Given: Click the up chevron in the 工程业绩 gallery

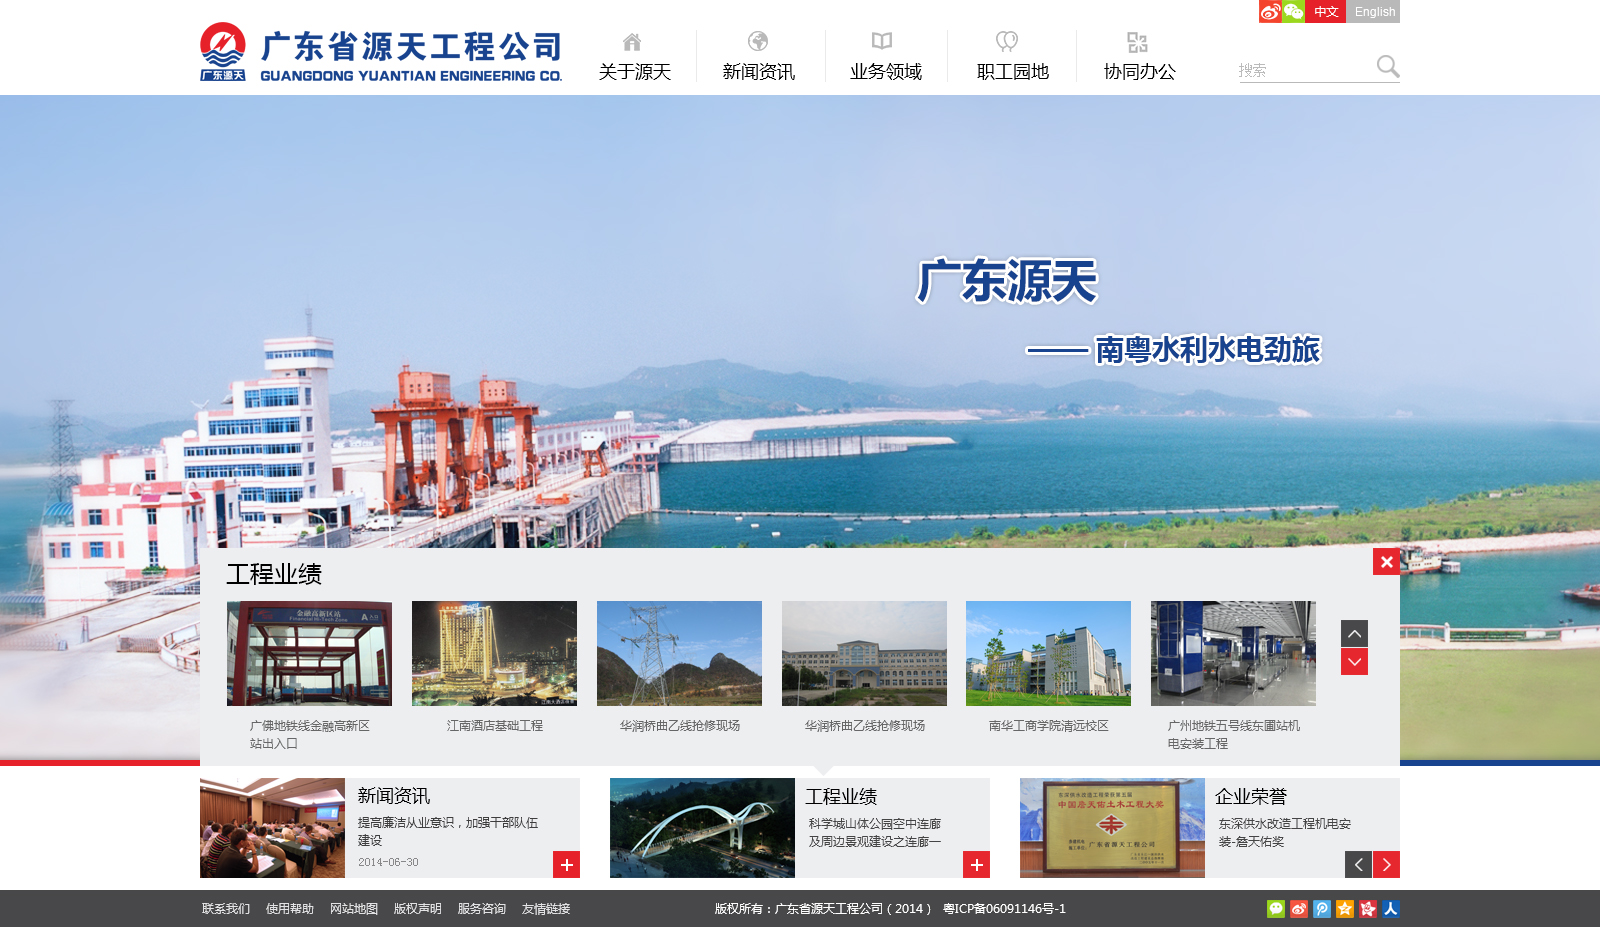Looking at the screenshot, I should pyautogui.click(x=1354, y=633).
